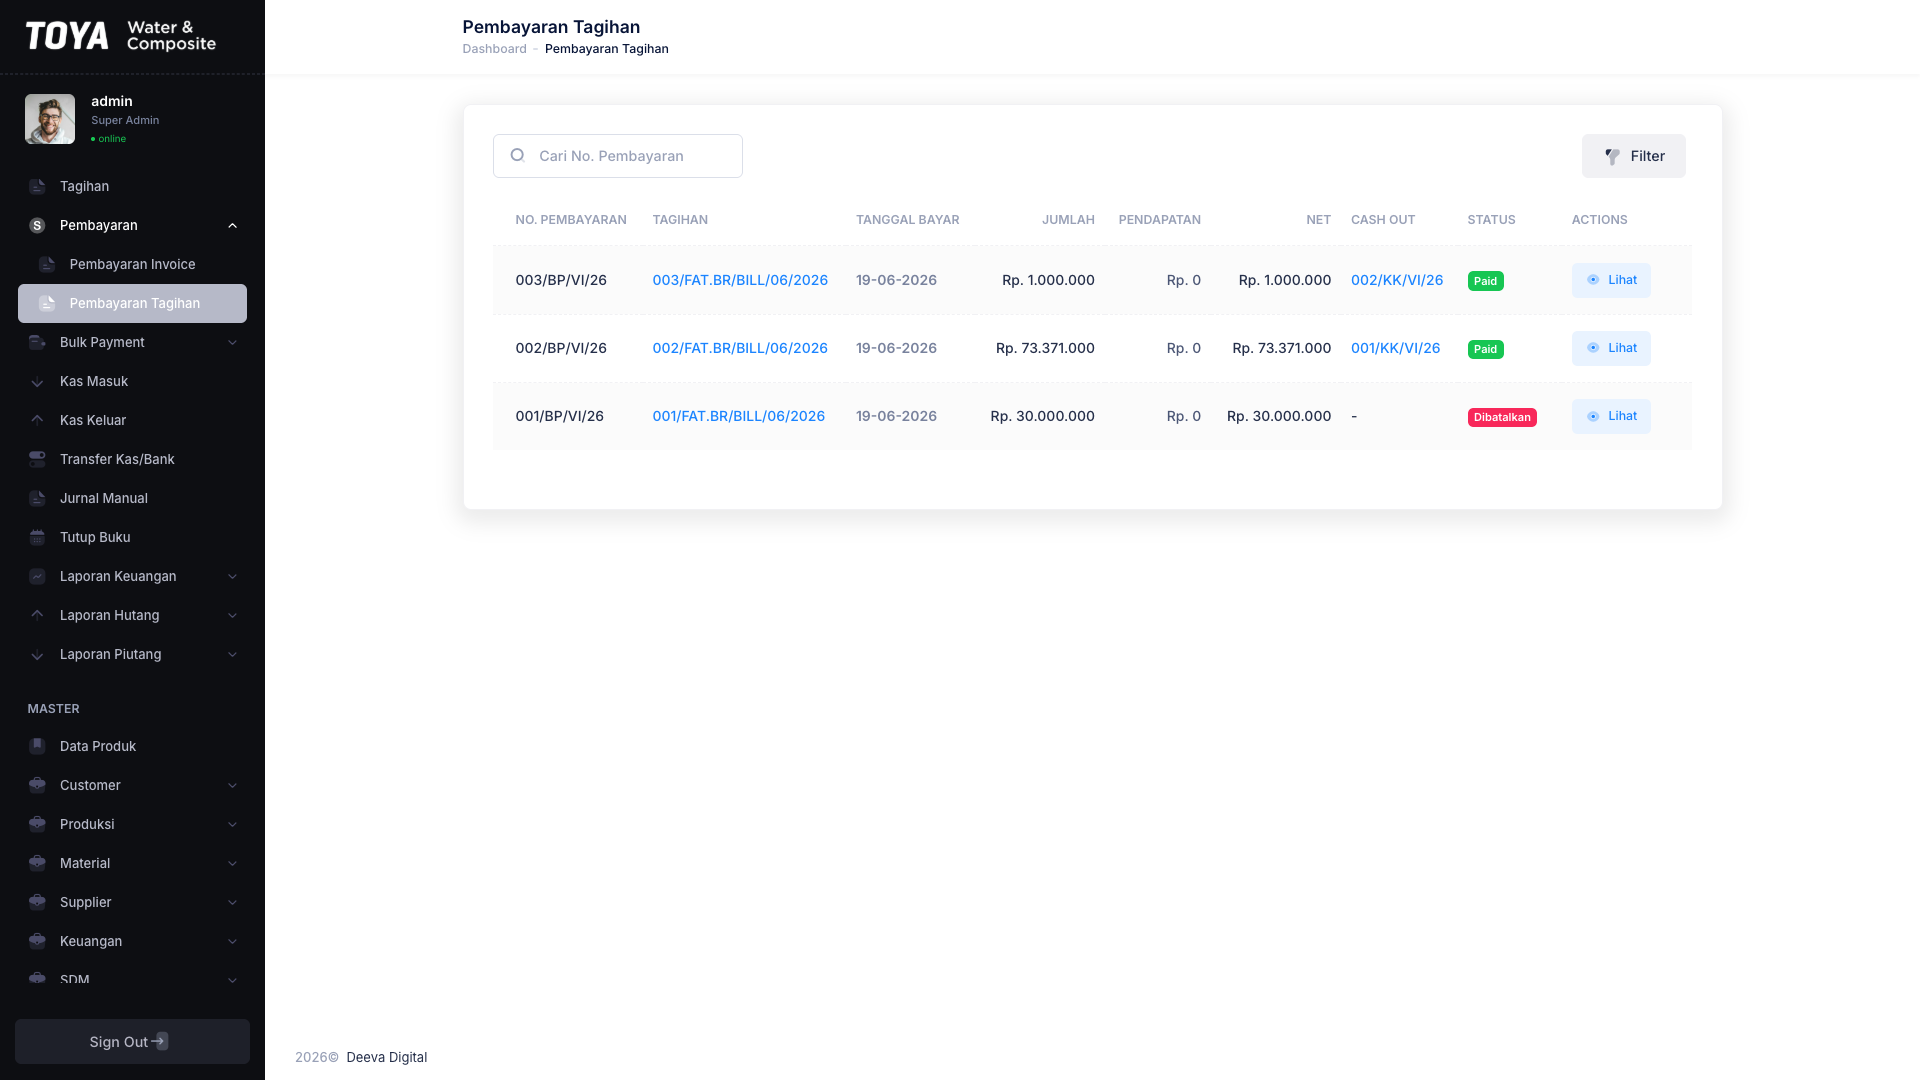Focus the Cari No. Pembayaran search field

click(617, 156)
